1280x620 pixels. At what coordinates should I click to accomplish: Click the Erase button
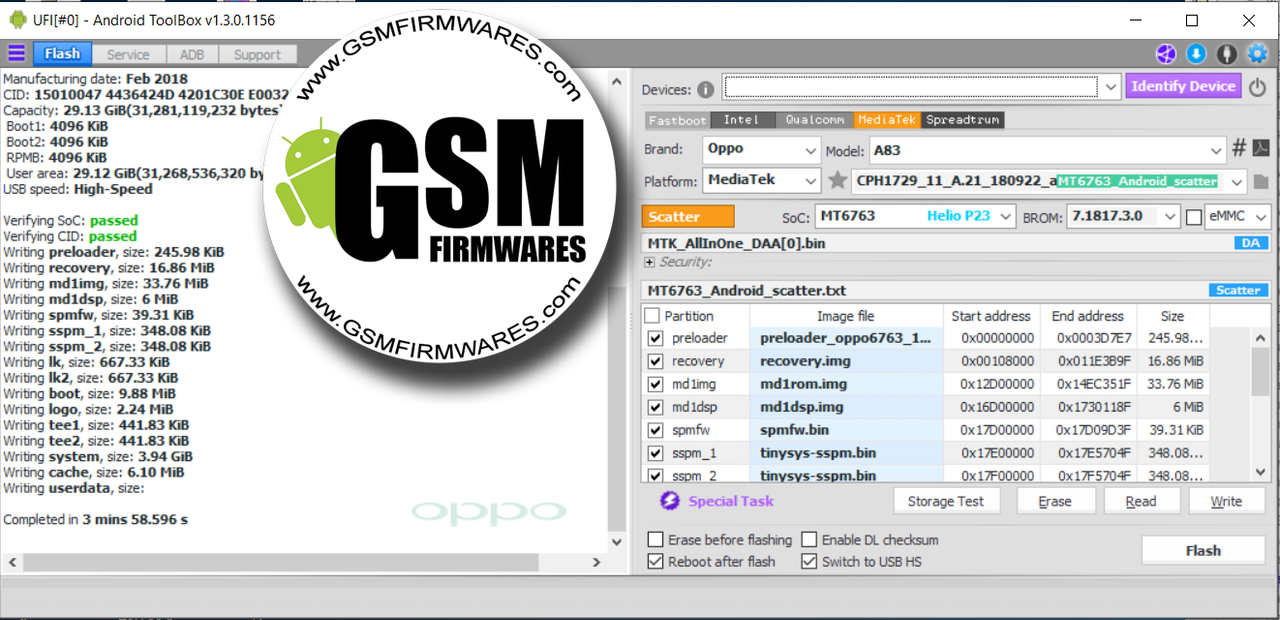pyautogui.click(x=1054, y=502)
